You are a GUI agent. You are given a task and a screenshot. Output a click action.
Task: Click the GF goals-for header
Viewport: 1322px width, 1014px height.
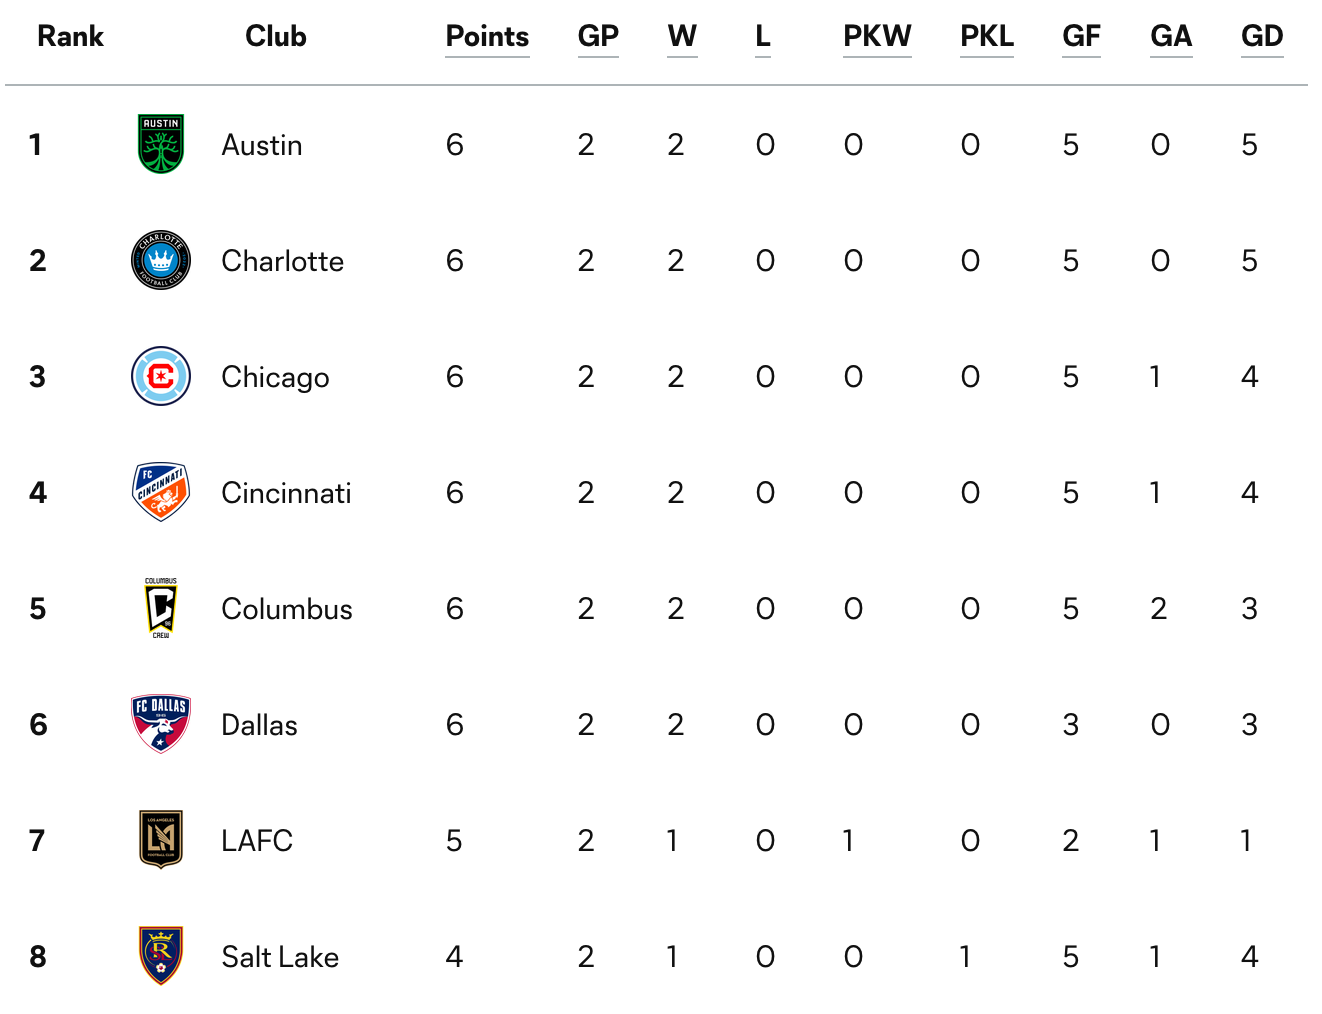1081,37
